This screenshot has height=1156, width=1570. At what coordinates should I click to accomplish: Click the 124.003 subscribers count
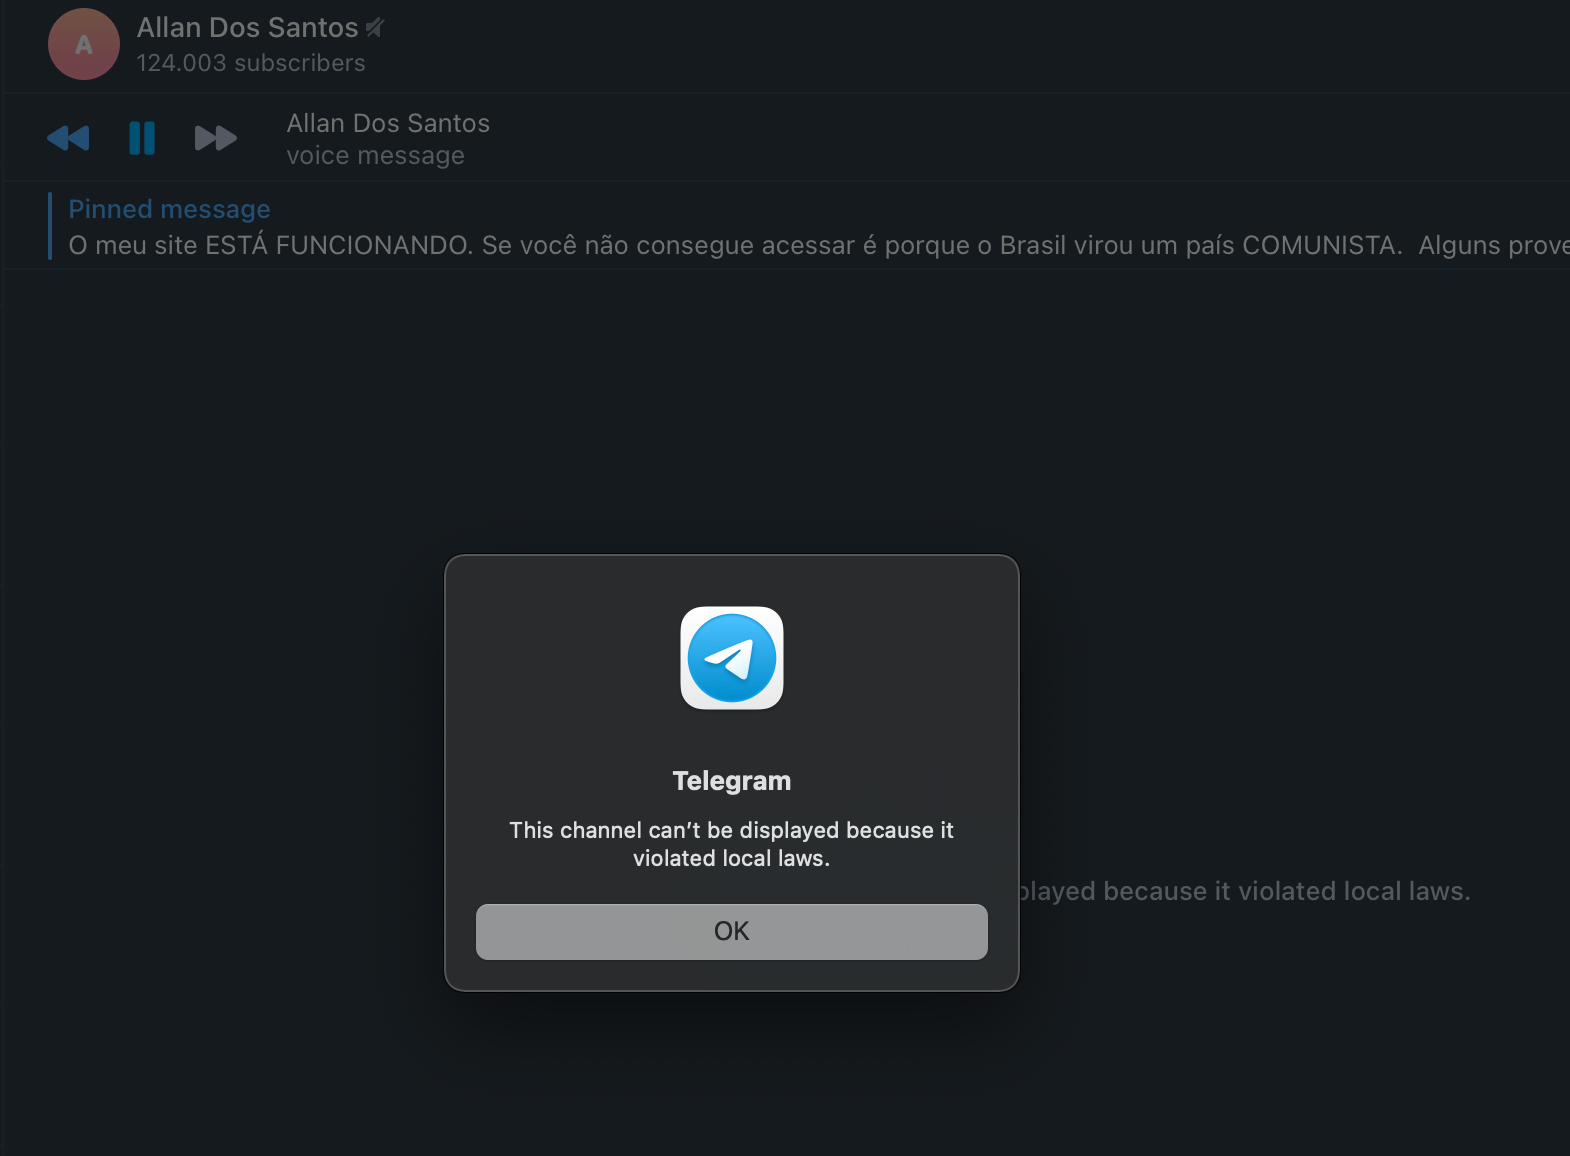[251, 63]
